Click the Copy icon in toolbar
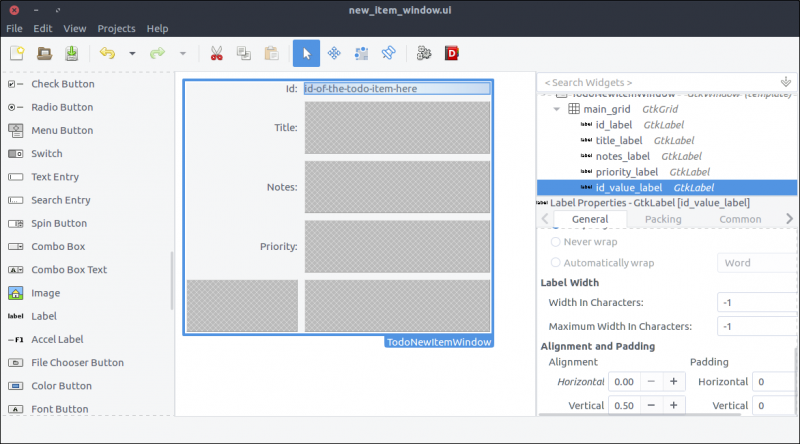Screen dimensions: 800x444 (x=243, y=53)
